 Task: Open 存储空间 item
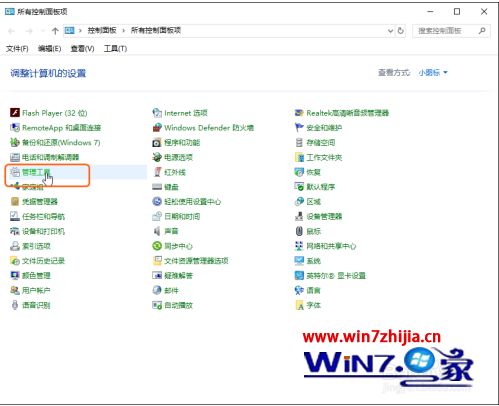(x=315, y=143)
